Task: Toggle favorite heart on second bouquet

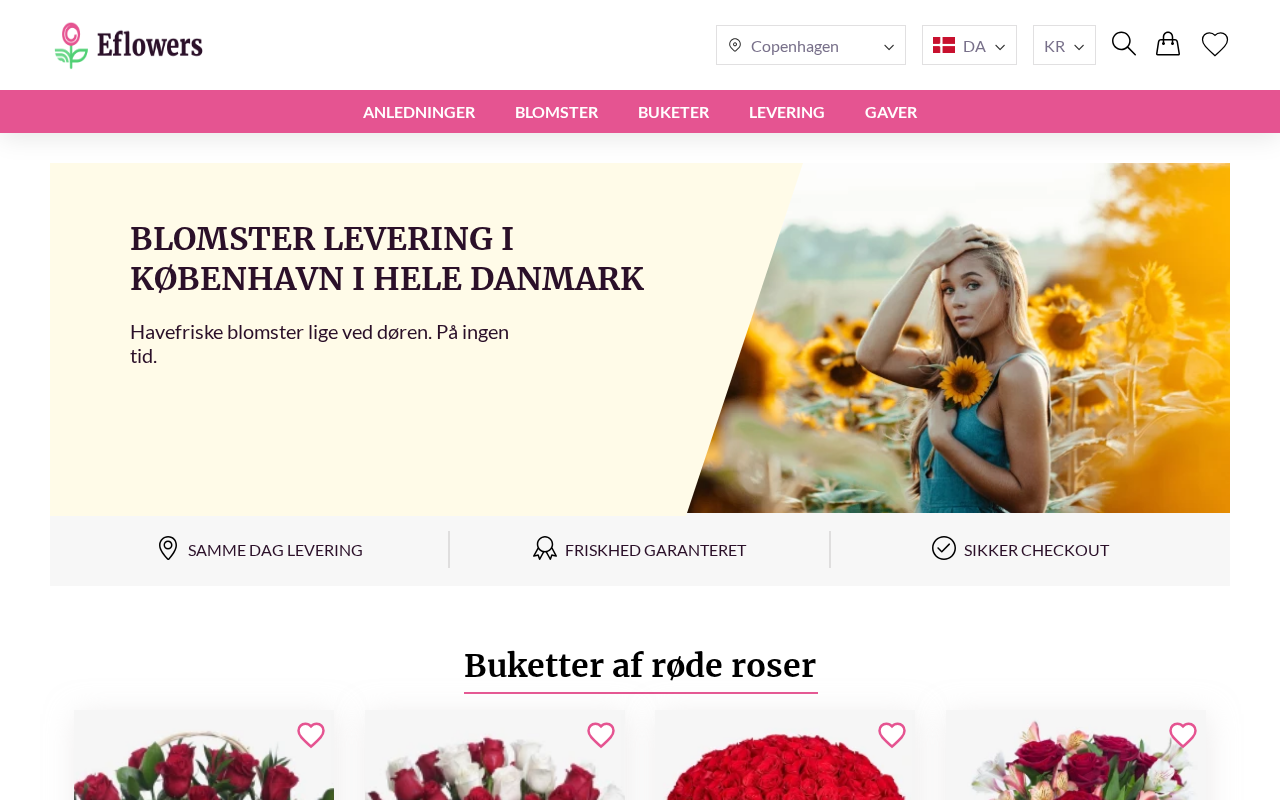Action: (x=601, y=735)
